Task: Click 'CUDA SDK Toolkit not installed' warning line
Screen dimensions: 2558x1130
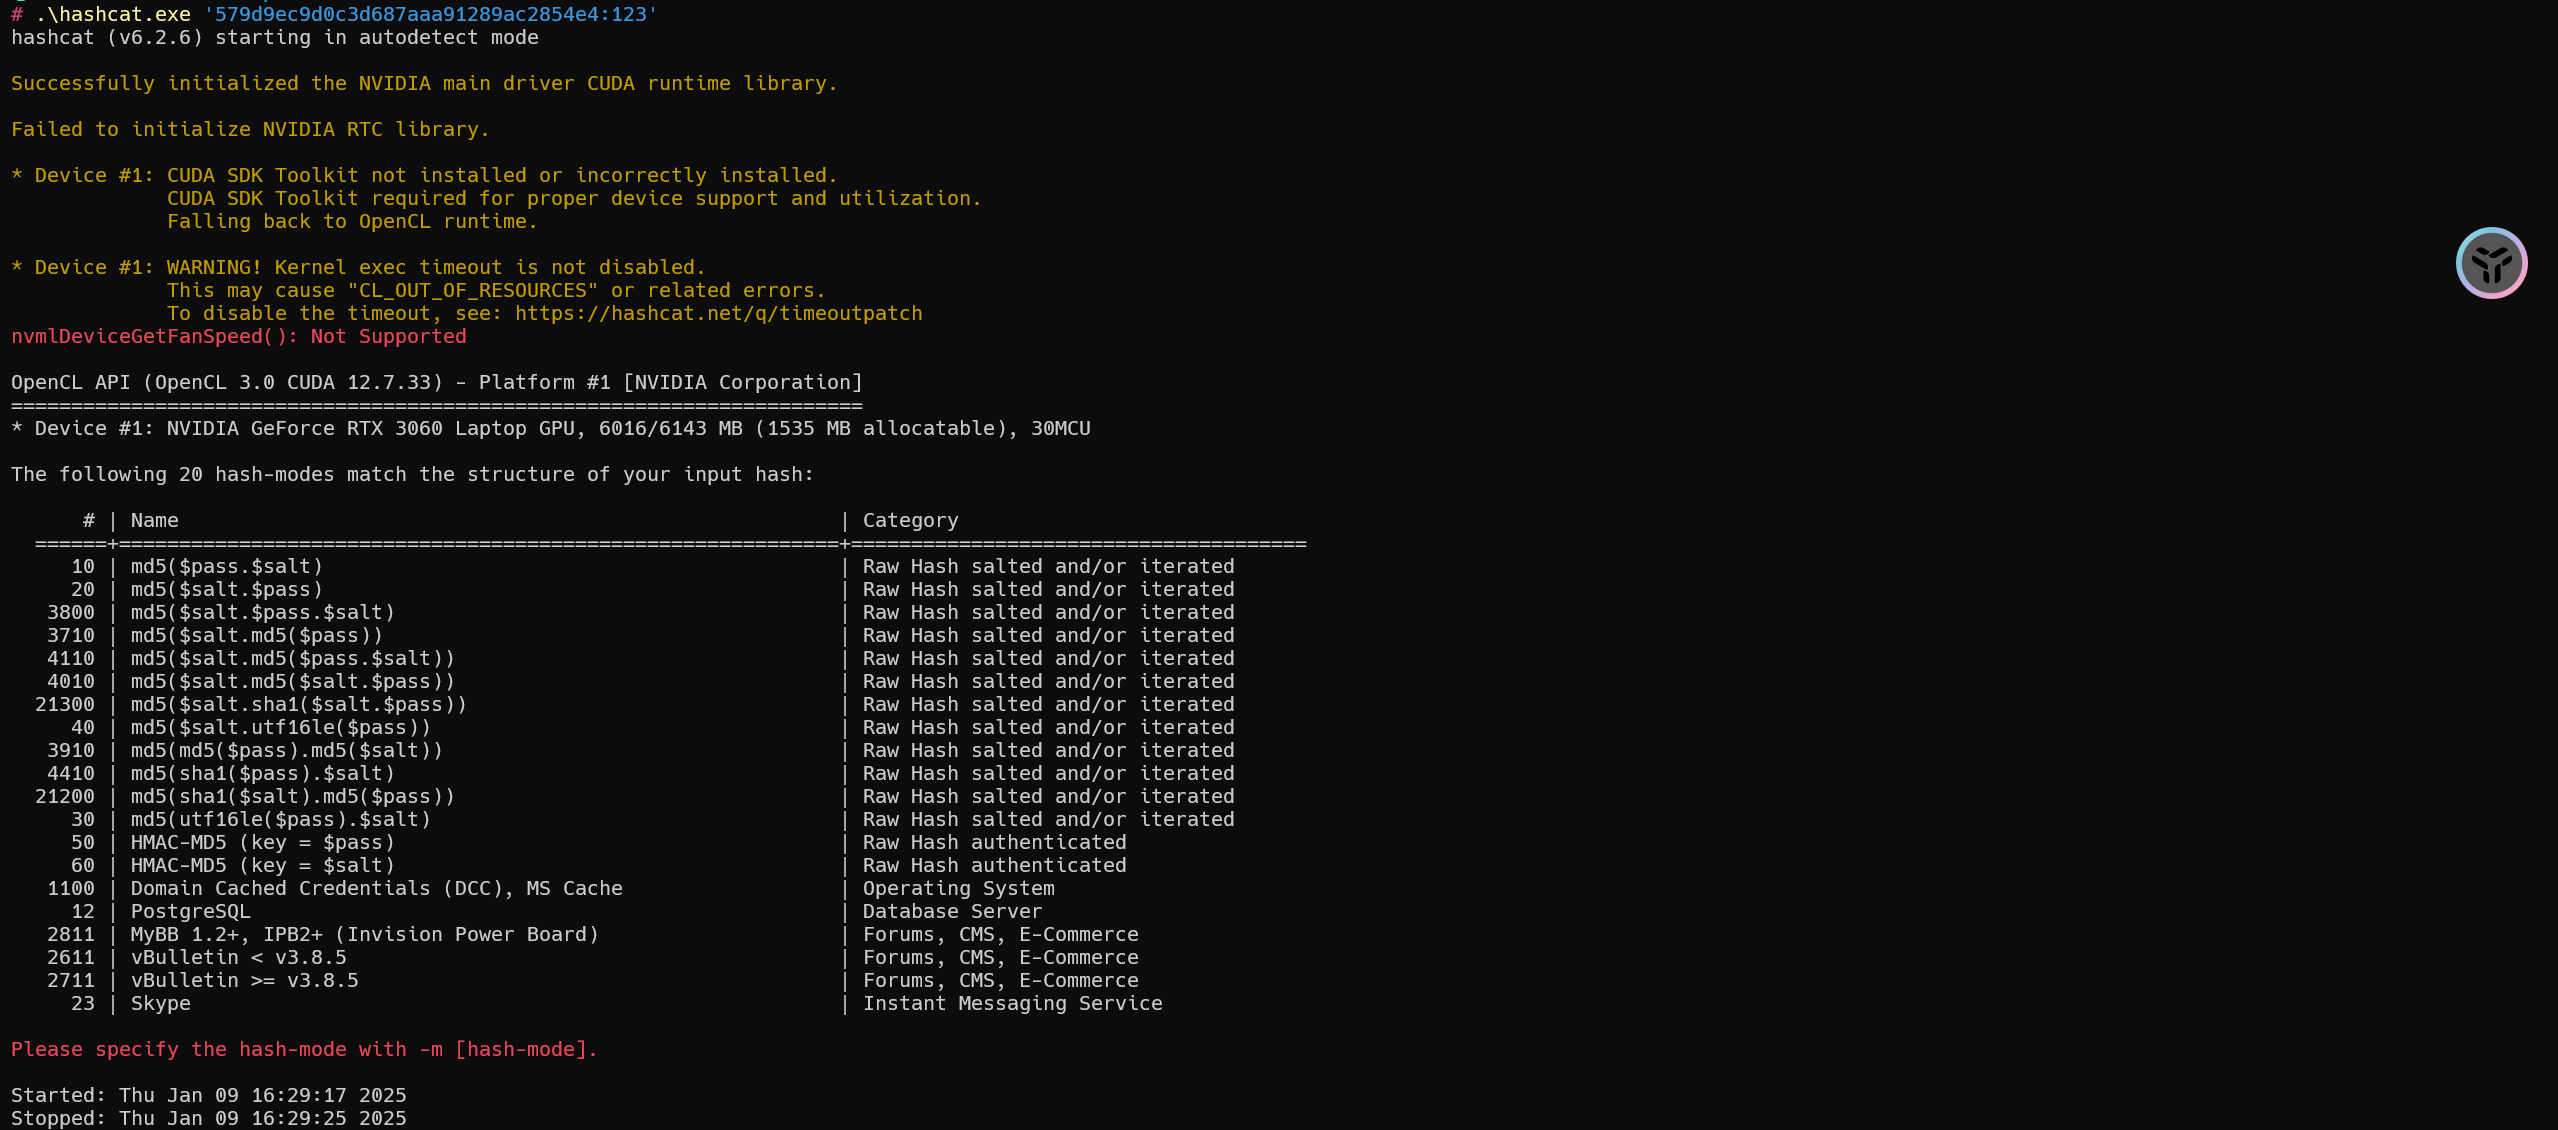Action: point(502,176)
